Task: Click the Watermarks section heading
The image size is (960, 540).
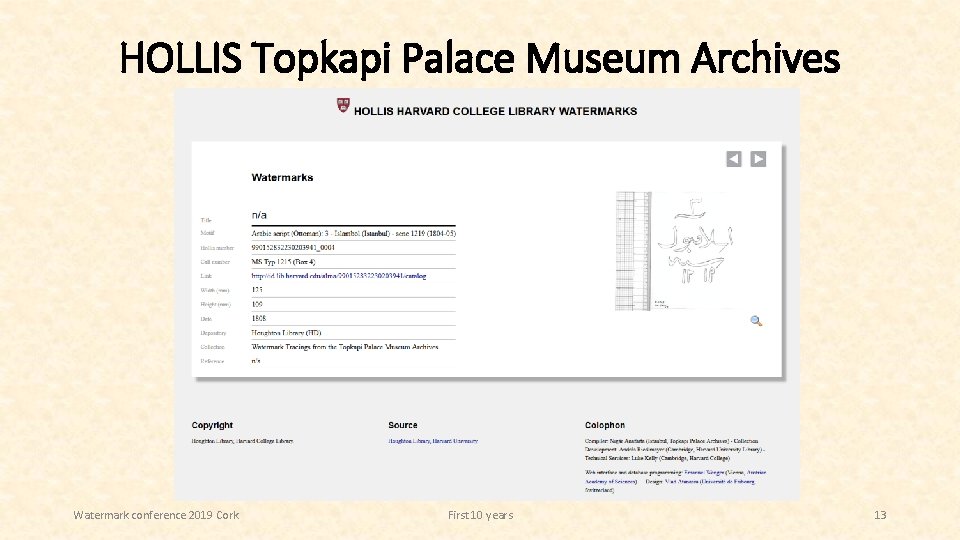Action: pos(282,178)
